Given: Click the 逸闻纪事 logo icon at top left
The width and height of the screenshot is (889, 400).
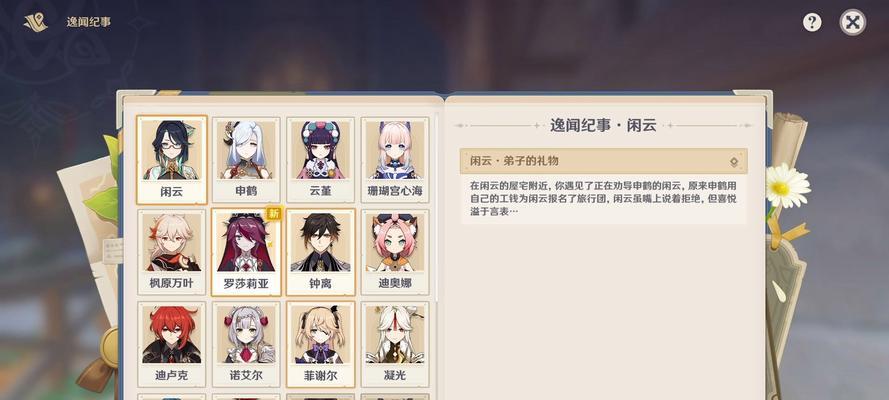Looking at the screenshot, I should click(35, 22).
